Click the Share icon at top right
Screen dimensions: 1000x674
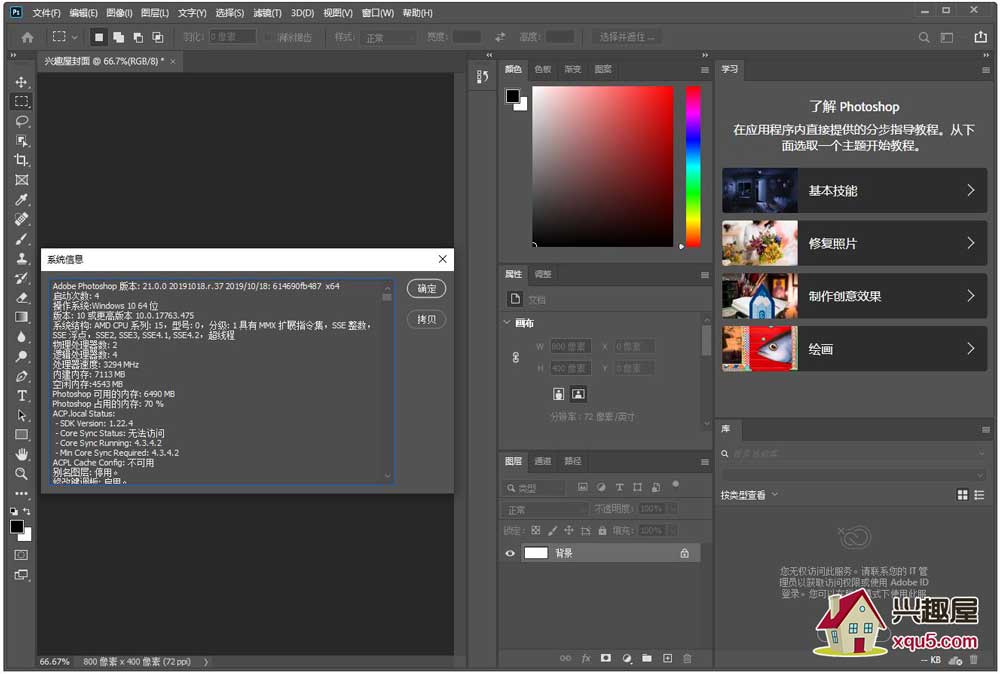pyautogui.click(x=980, y=37)
